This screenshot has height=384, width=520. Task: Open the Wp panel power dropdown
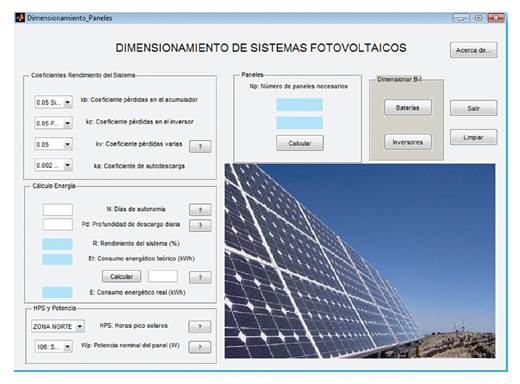pos(68,347)
